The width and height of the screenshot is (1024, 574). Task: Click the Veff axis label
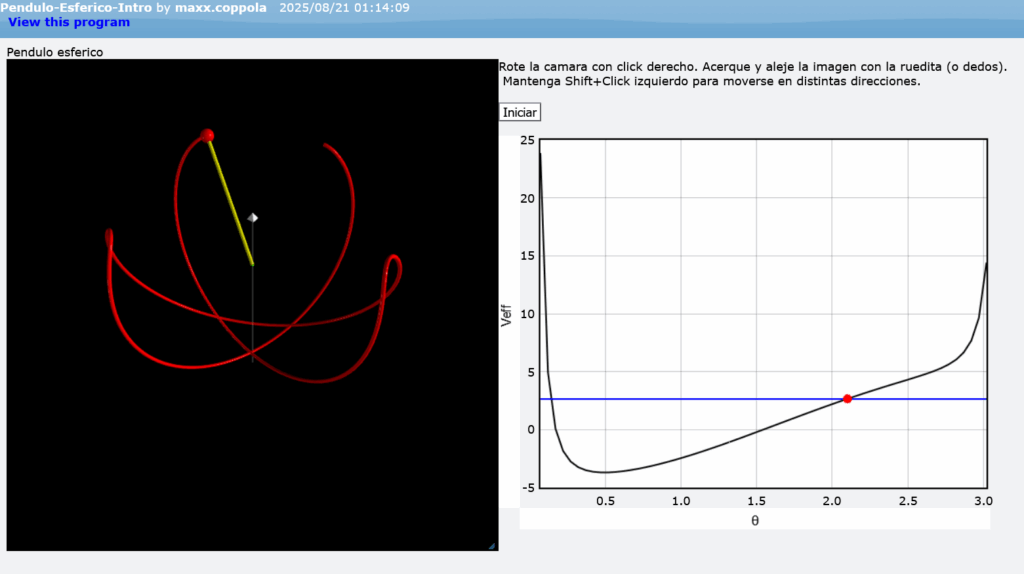506,315
